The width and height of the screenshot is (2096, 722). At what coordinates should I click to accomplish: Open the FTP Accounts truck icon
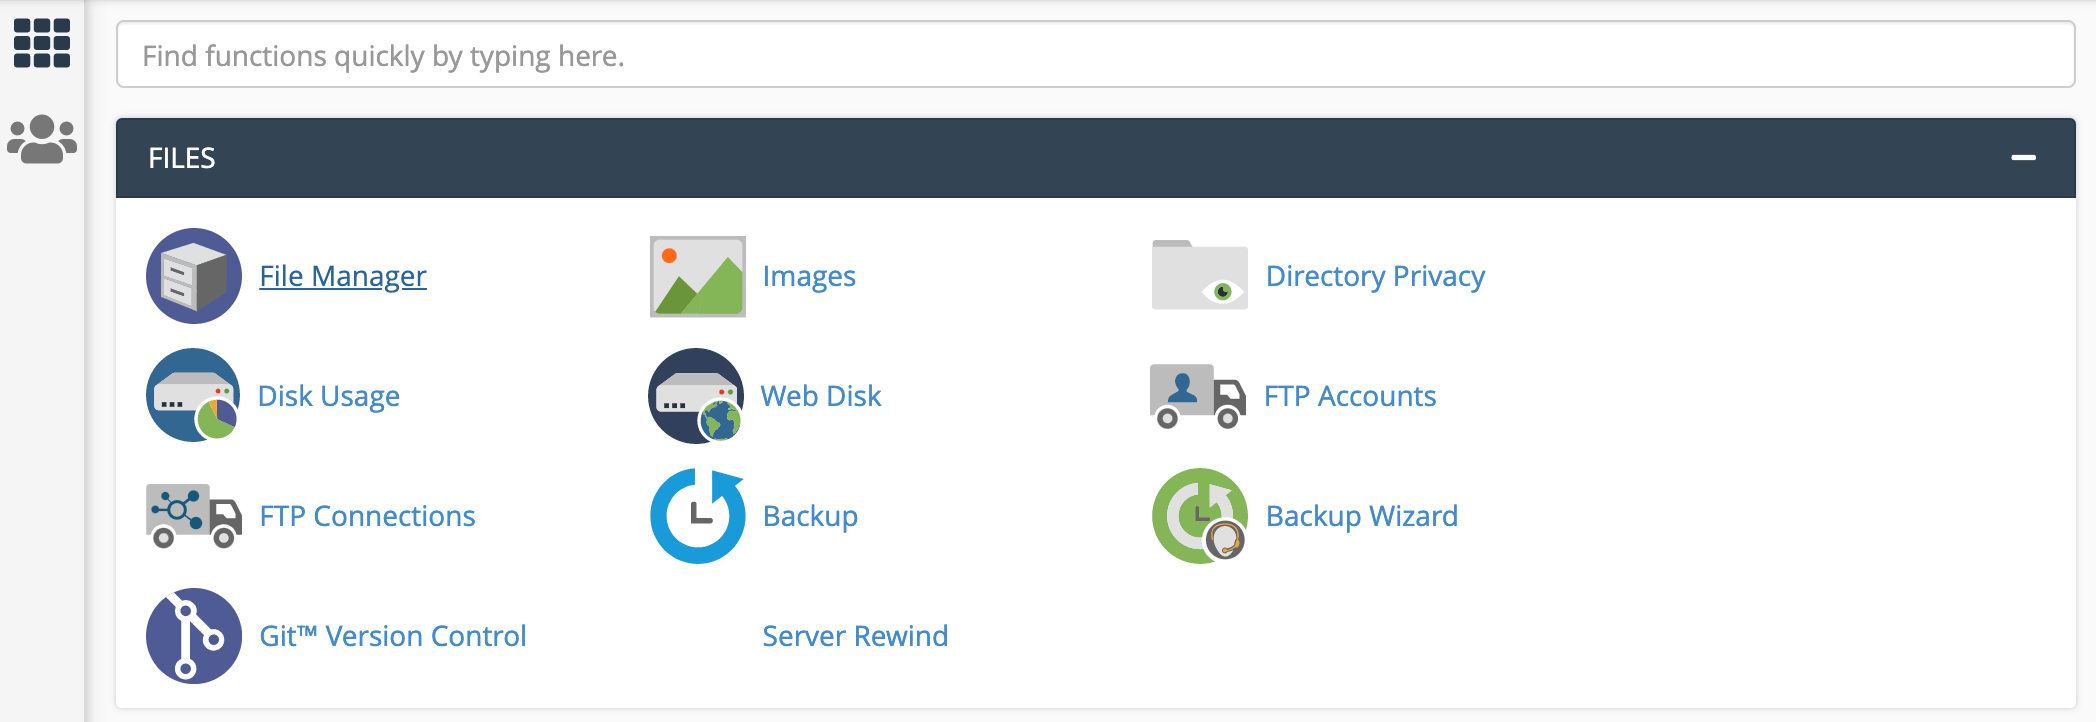(1198, 396)
